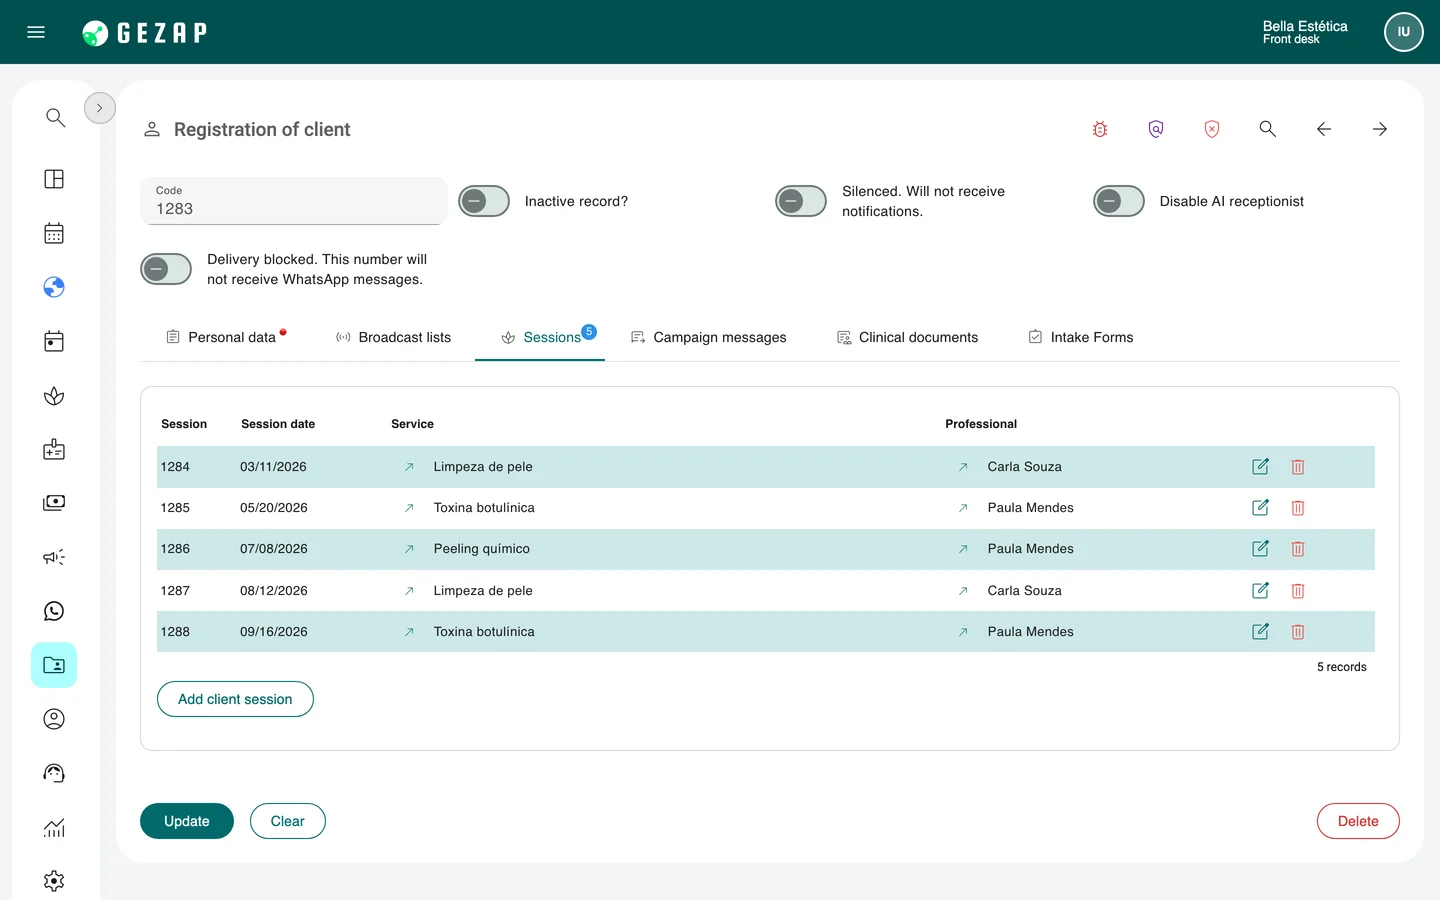Viewport: 1440px width, 900px height.
Task: Open the settings gear in sidebar
Action: tap(54, 881)
